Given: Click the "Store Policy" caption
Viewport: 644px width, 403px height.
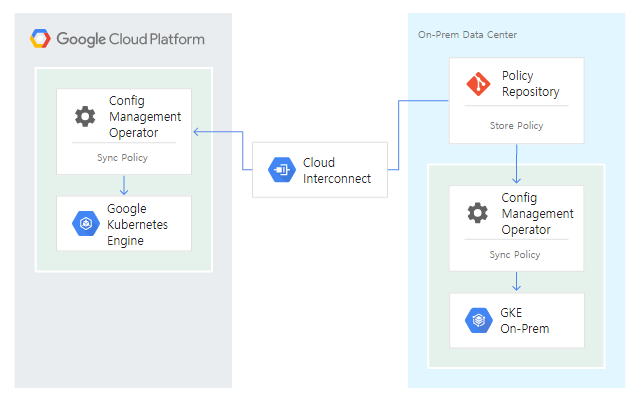Looking at the screenshot, I should pyautogui.click(x=516, y=126).
